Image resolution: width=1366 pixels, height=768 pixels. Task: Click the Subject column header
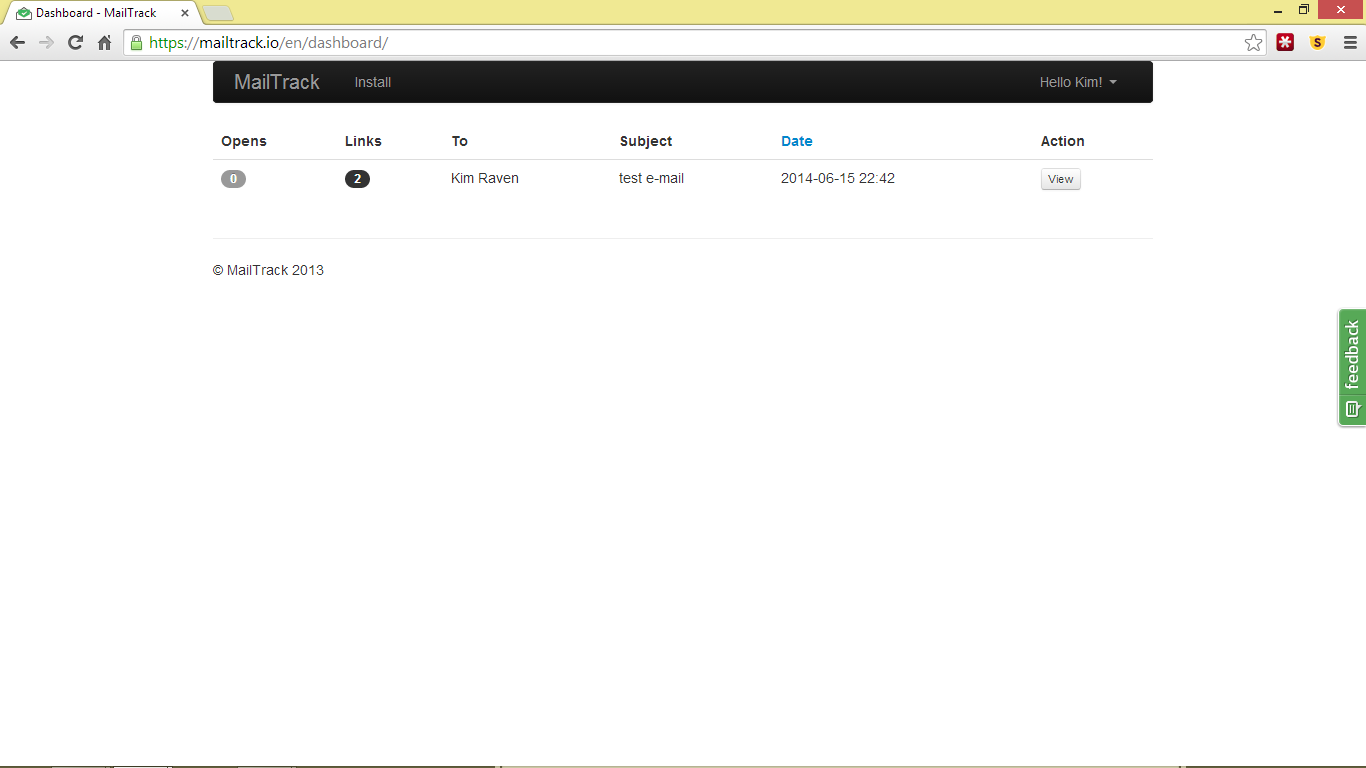pyautogui.click(x=646, y=141)
